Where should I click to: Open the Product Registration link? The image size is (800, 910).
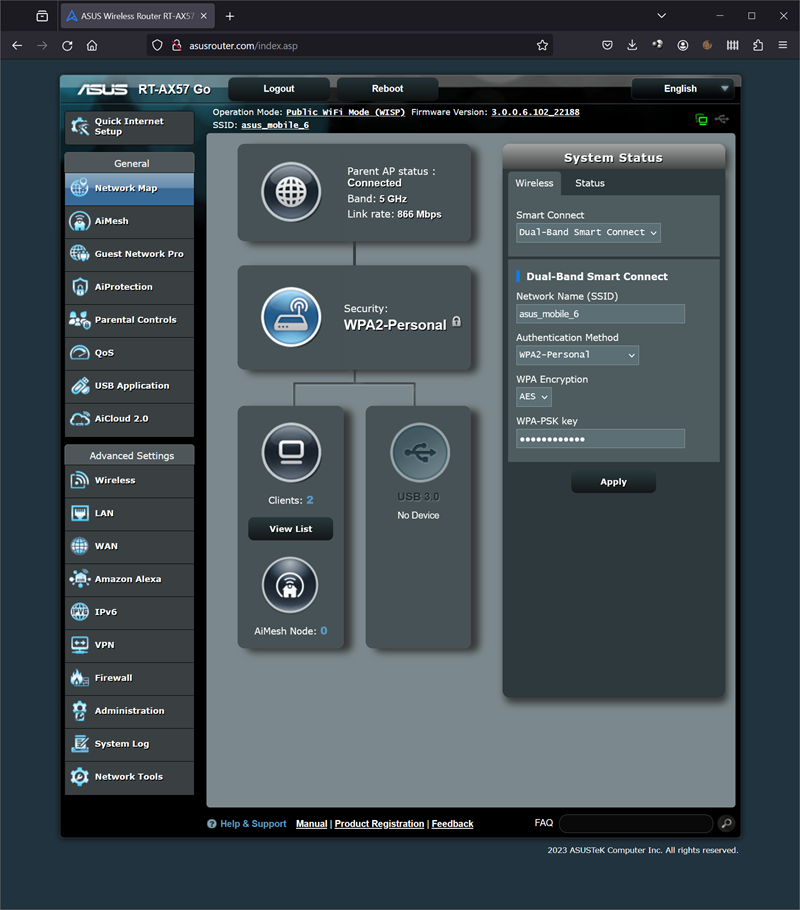(379, 824)
